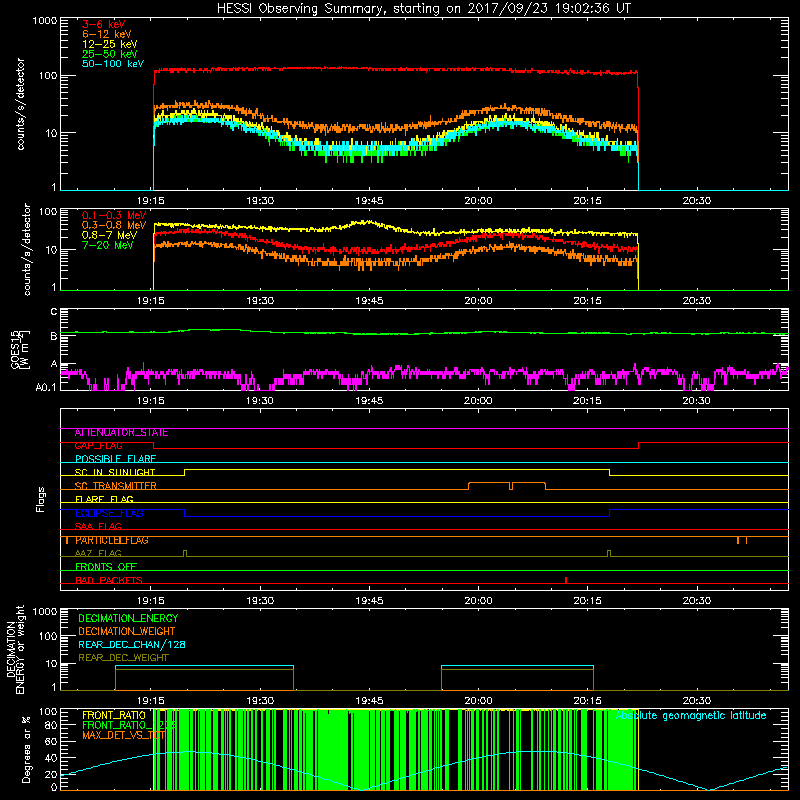Click the MAX_DET_VS_TOT legend label

point(123,735)
